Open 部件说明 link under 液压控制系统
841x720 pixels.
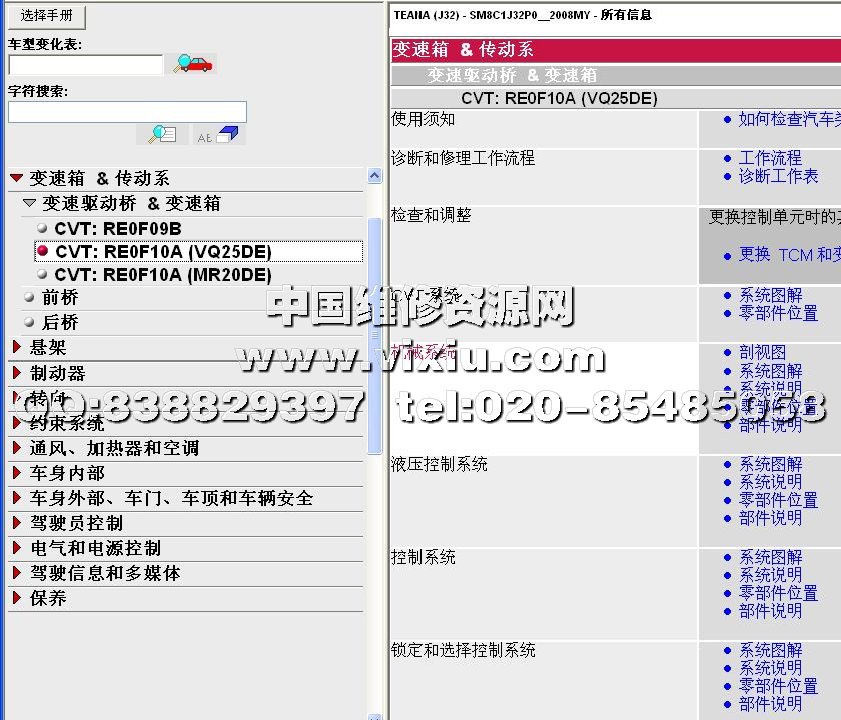(770, 518)
